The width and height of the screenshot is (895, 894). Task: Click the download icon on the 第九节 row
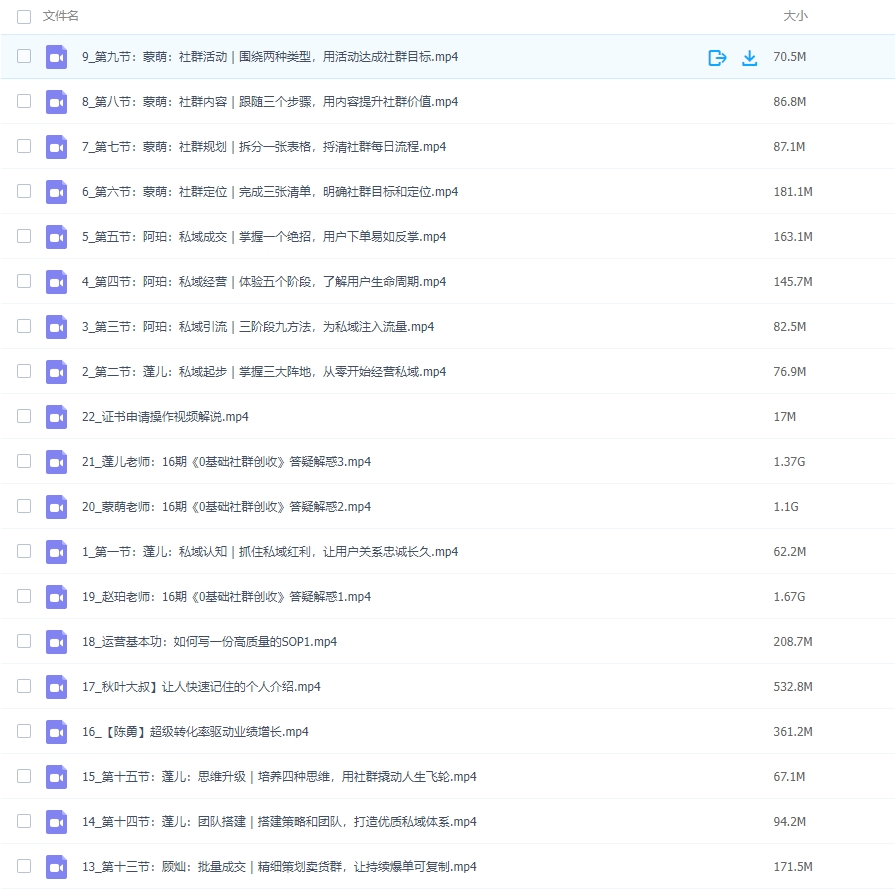coord(749,58)
